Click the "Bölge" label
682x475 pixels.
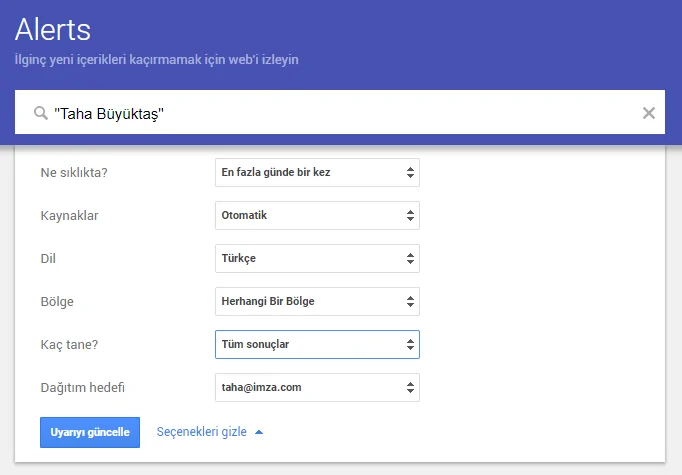[x=57, y=301]
